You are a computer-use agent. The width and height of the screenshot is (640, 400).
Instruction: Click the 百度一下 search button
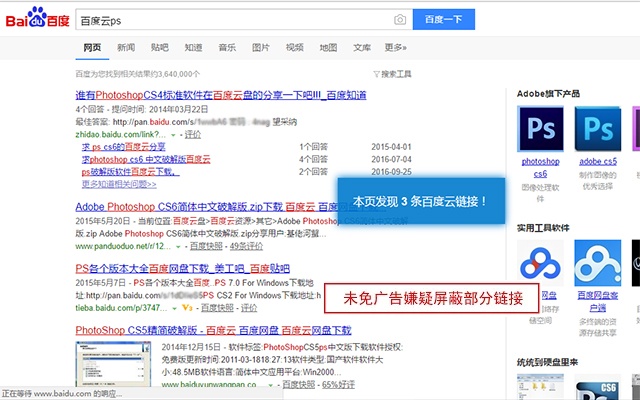point(444,19)
